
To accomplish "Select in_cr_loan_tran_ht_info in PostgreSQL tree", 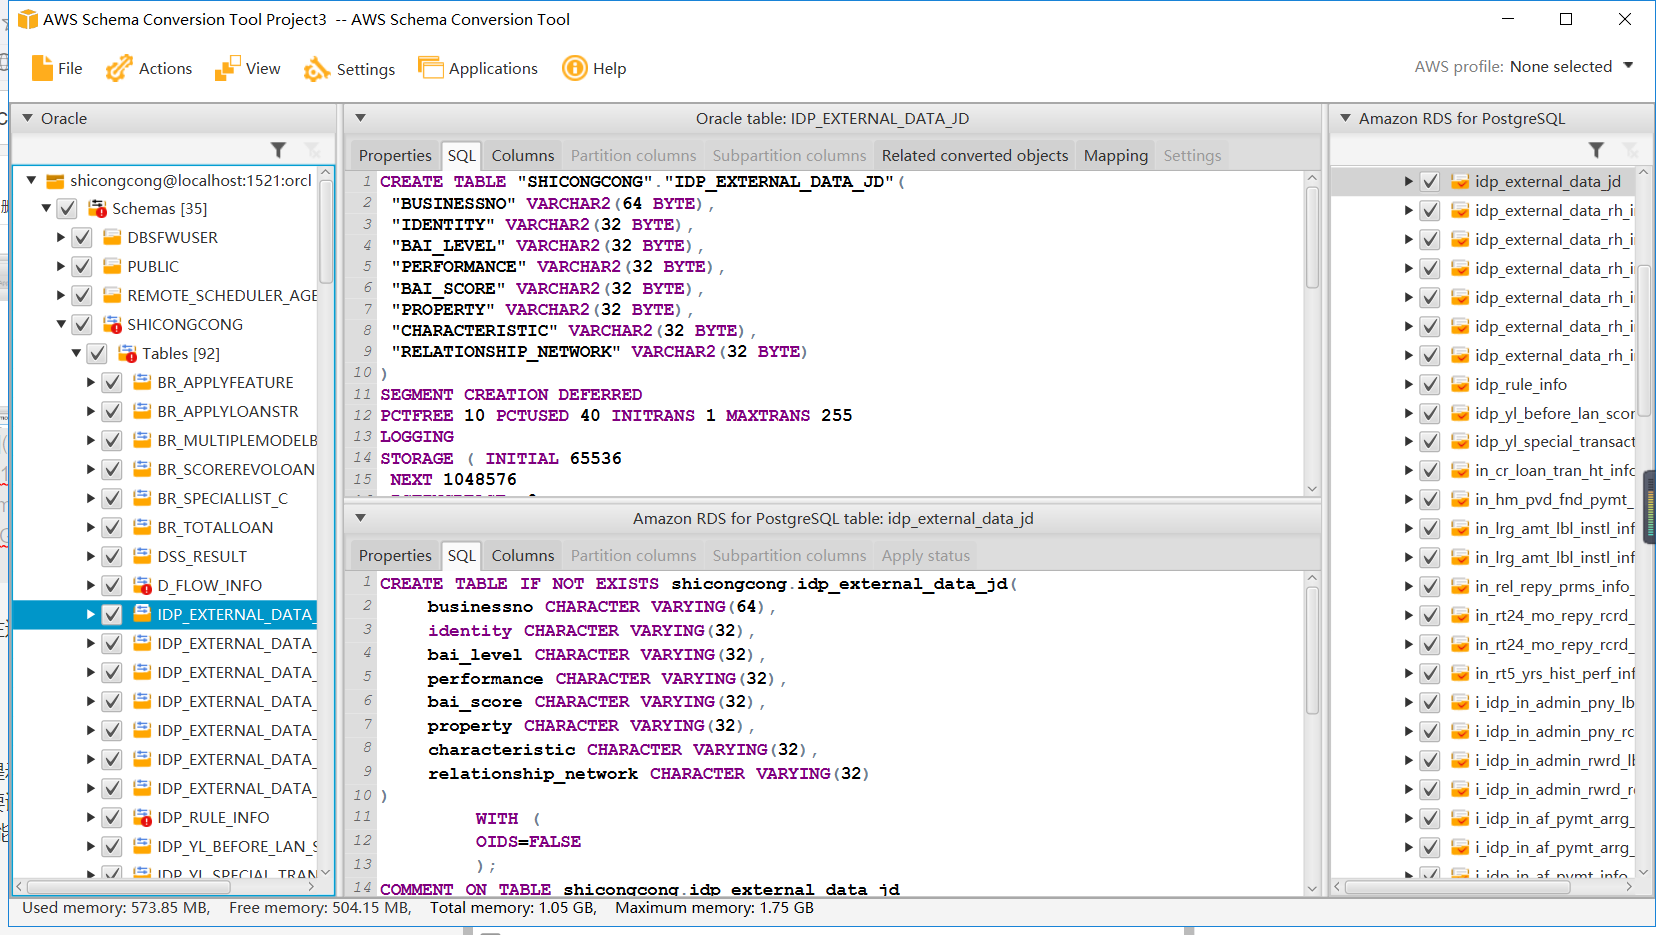I will [x=1554, y=471].
